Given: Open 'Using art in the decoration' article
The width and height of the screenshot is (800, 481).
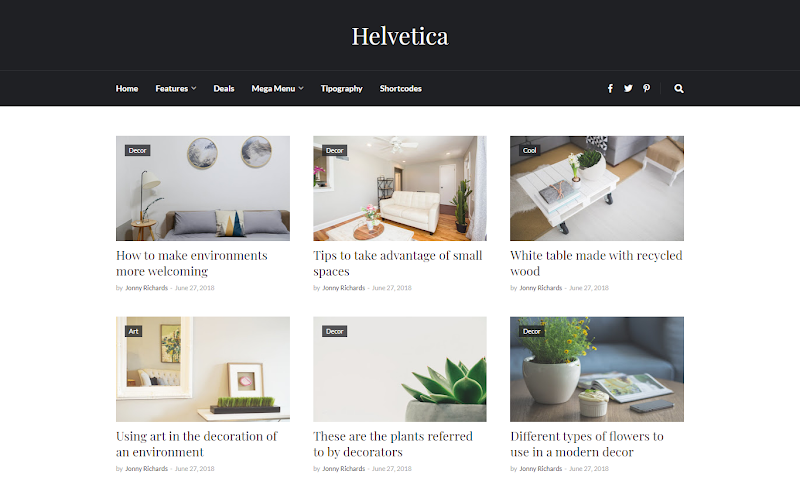Looking at the screenshot, I should (196, 444).
